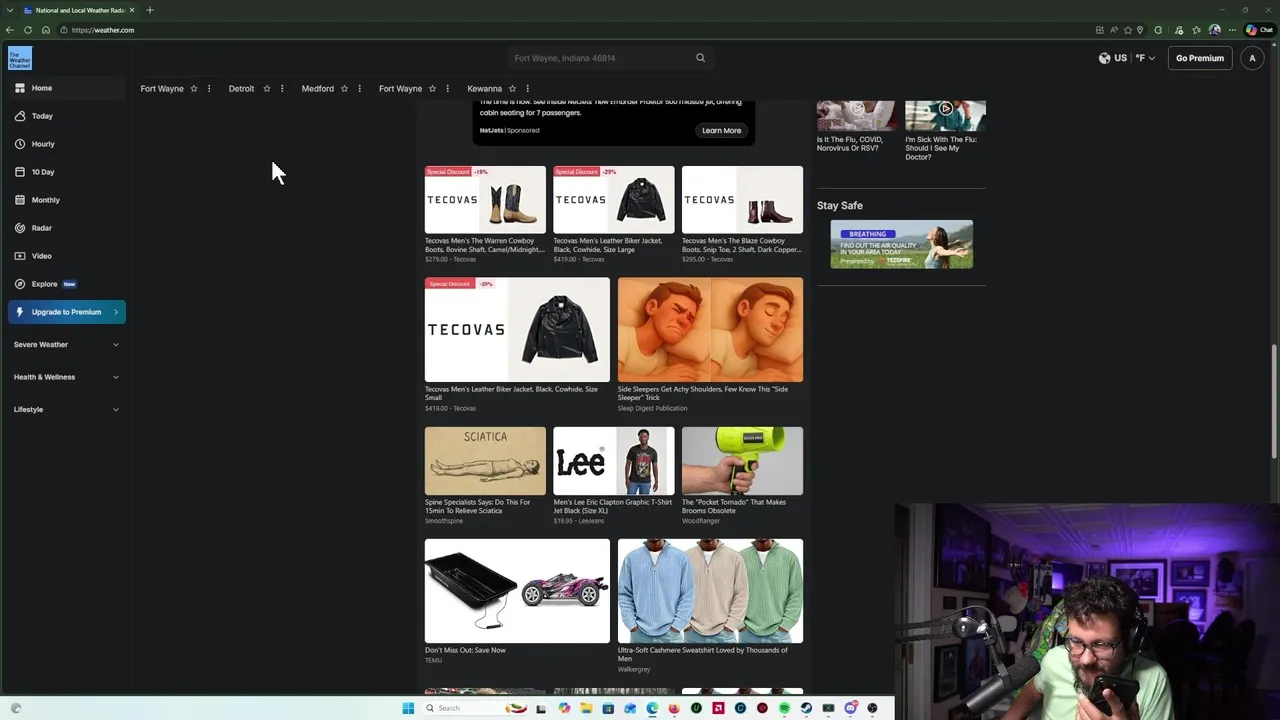Open Firefox from the taskbar
The image size is (1280, 720).
pos(674,708)
